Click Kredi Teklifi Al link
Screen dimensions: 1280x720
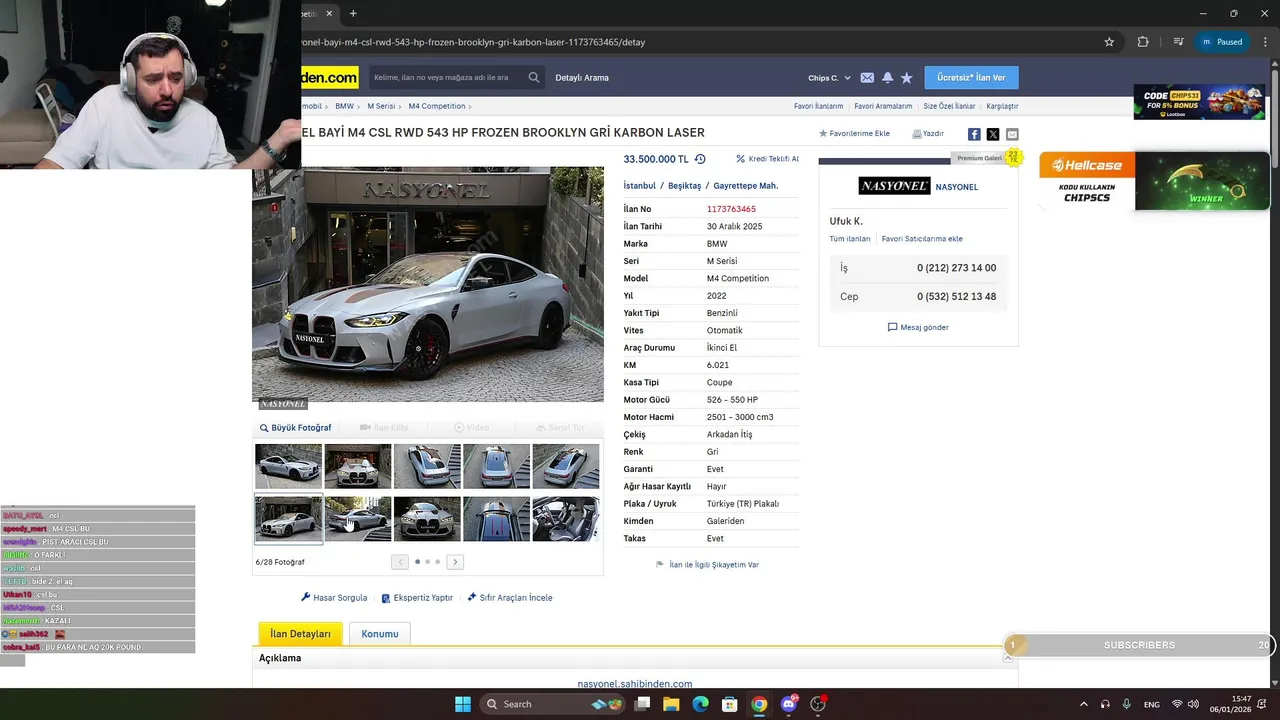point(767,159)
